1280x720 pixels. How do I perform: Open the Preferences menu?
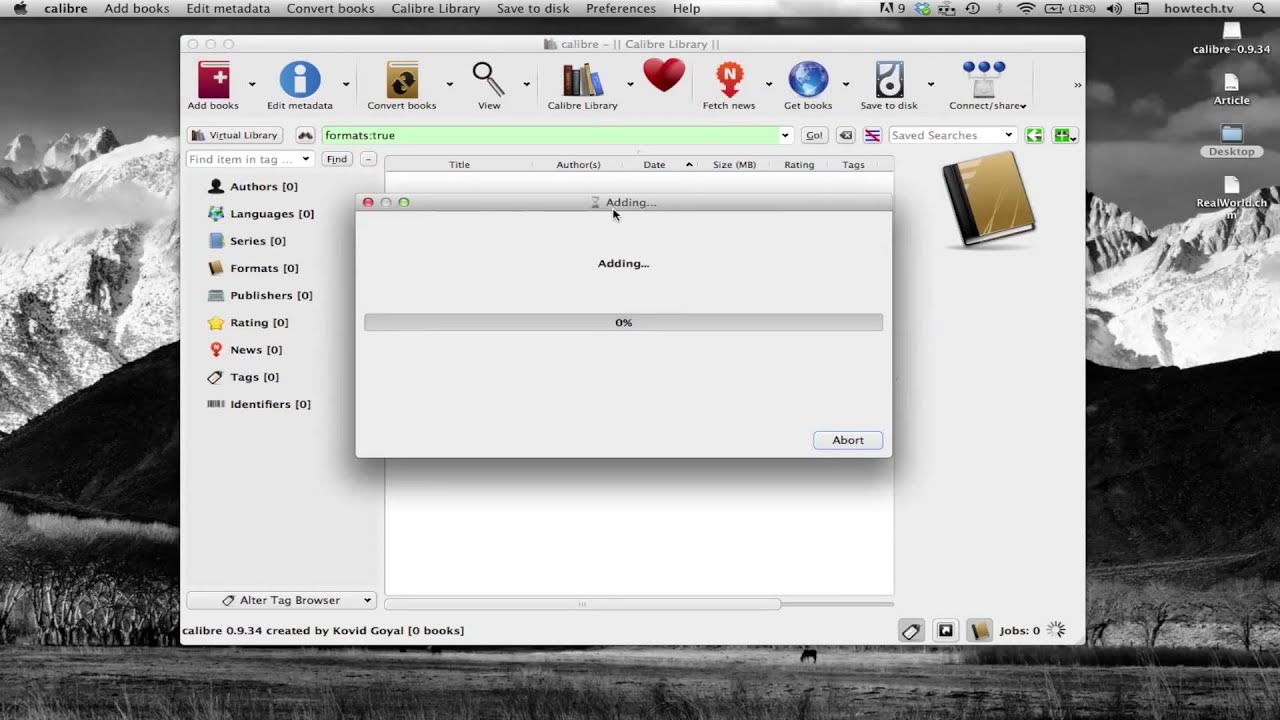click(621, 8)
